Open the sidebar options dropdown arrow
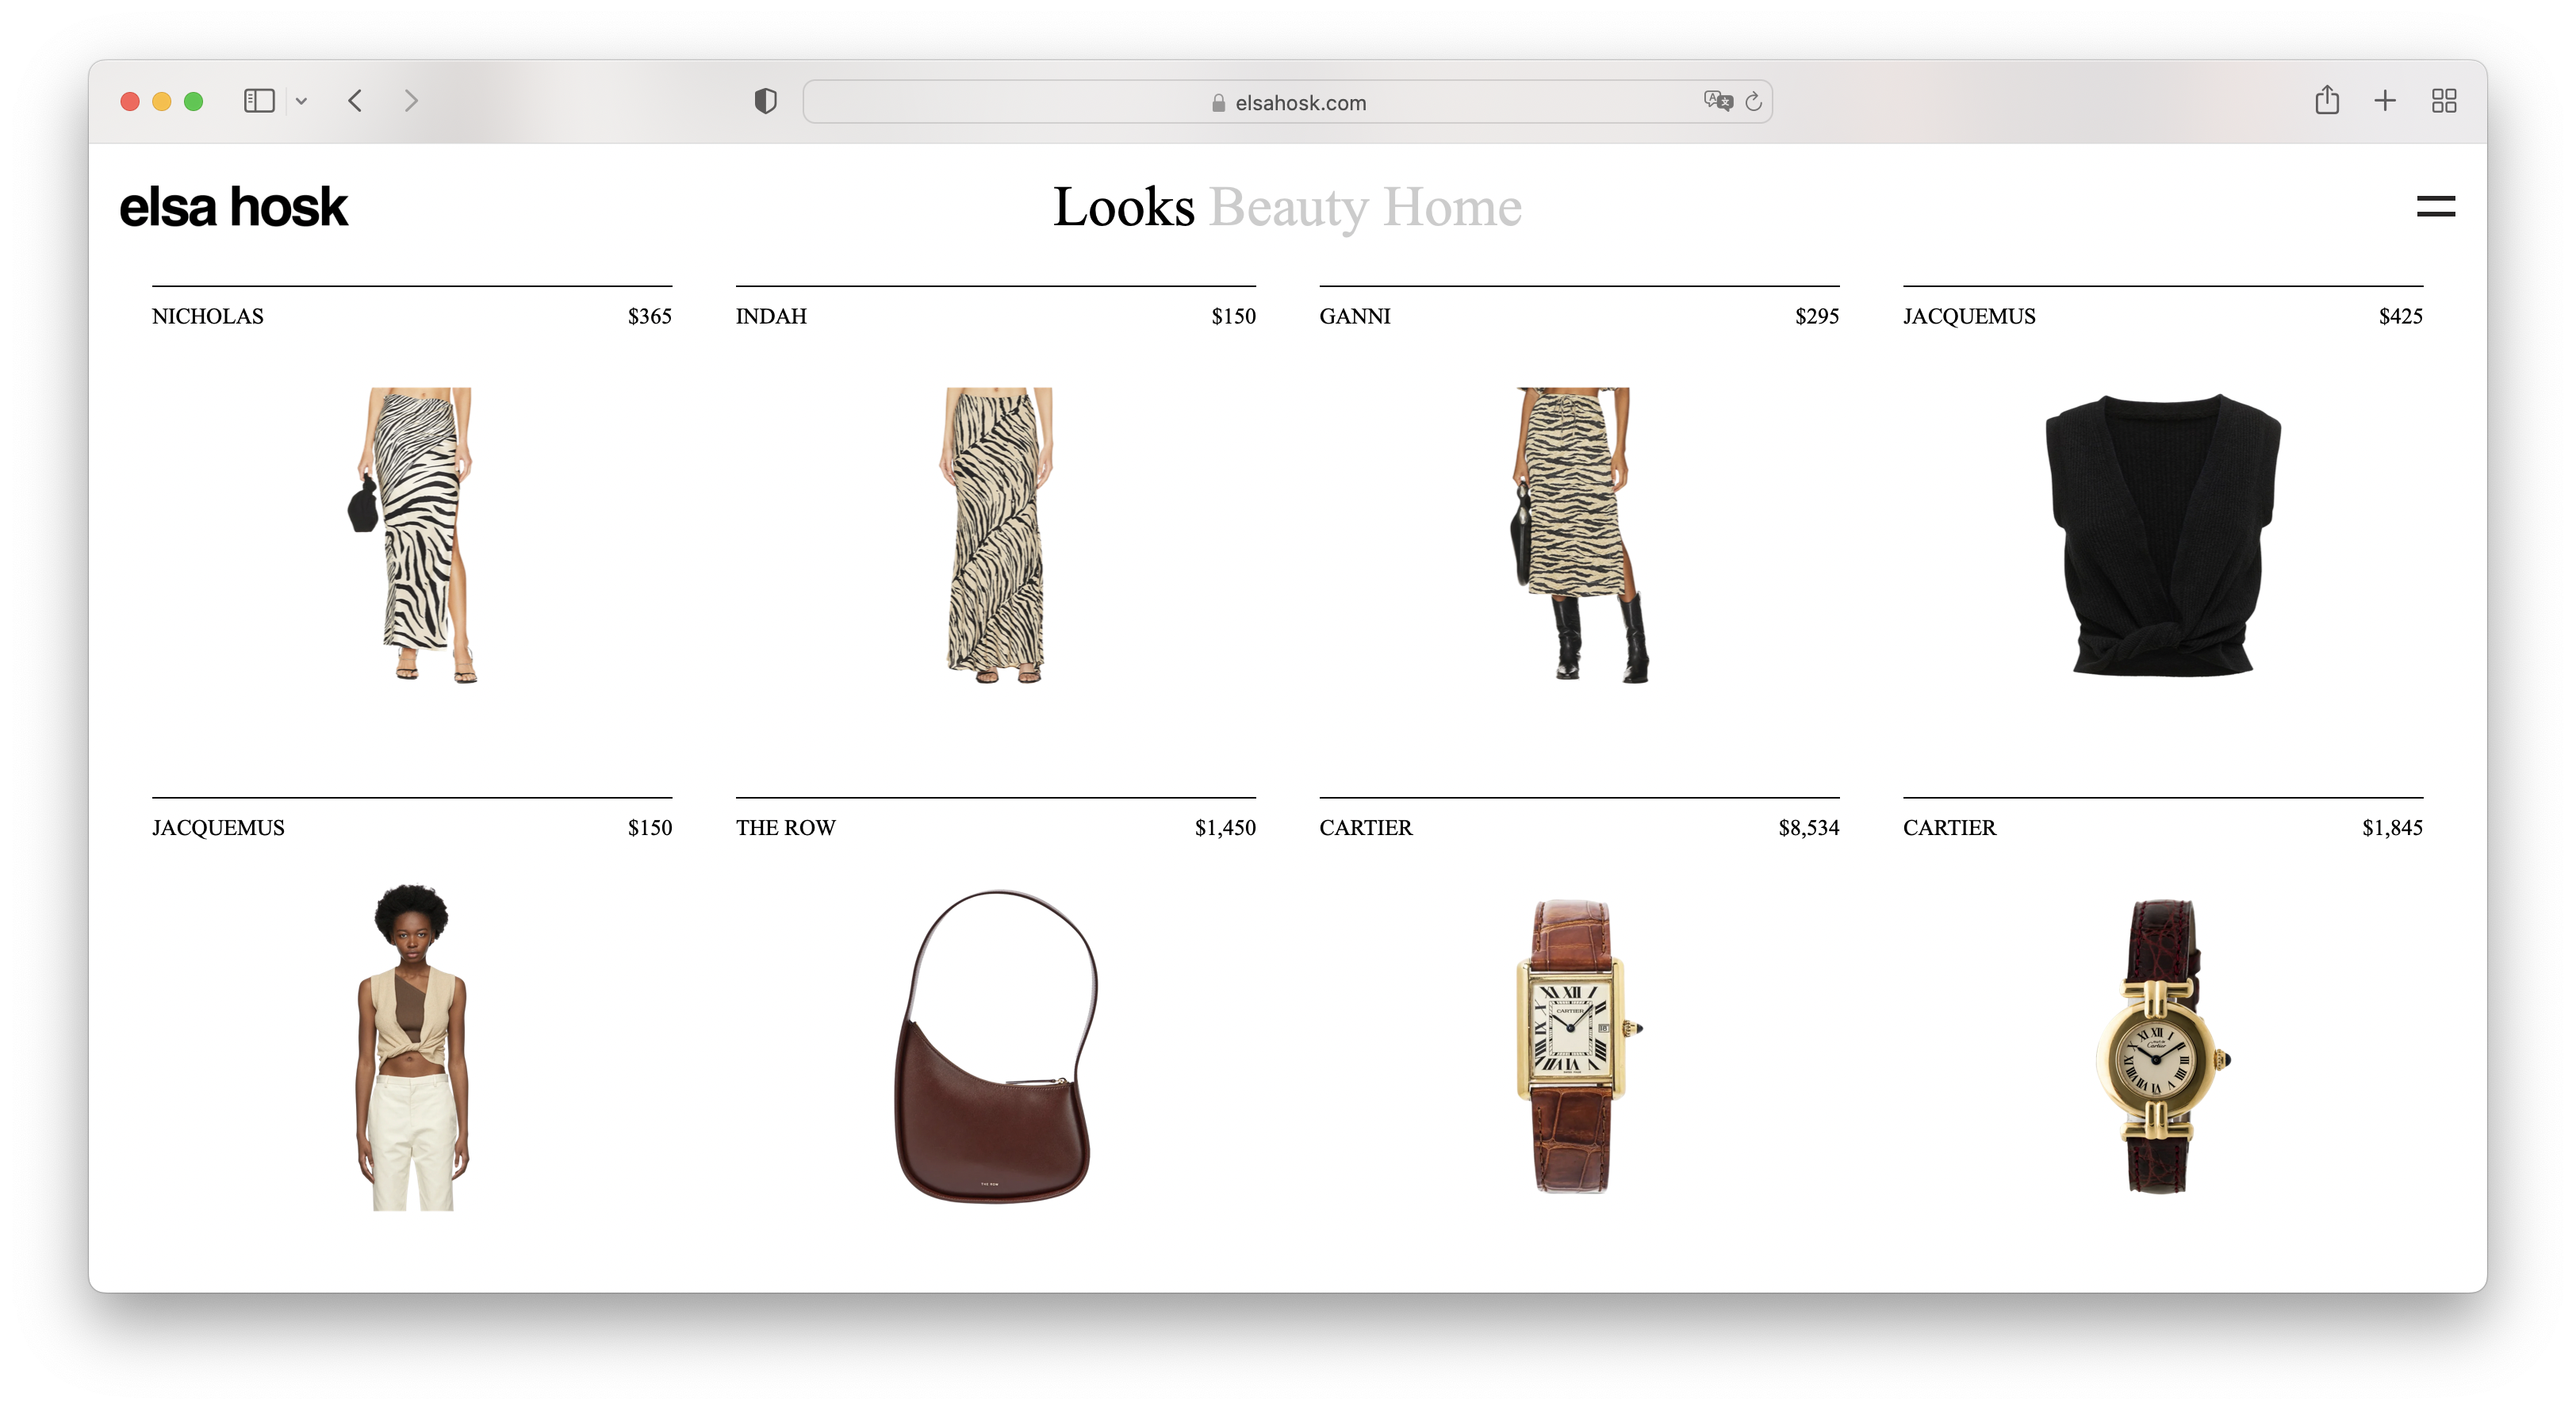The image size is (2576, 1410). (301, 101)
